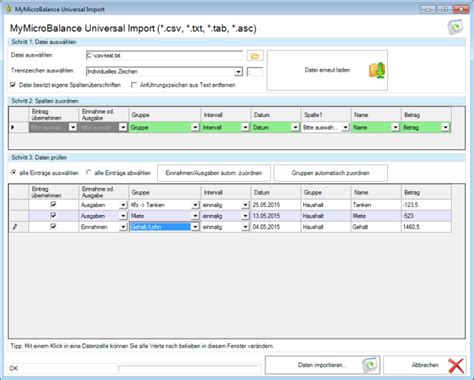Click the amount cell '-123,5'
474x380 pixels.
point(426,205)
